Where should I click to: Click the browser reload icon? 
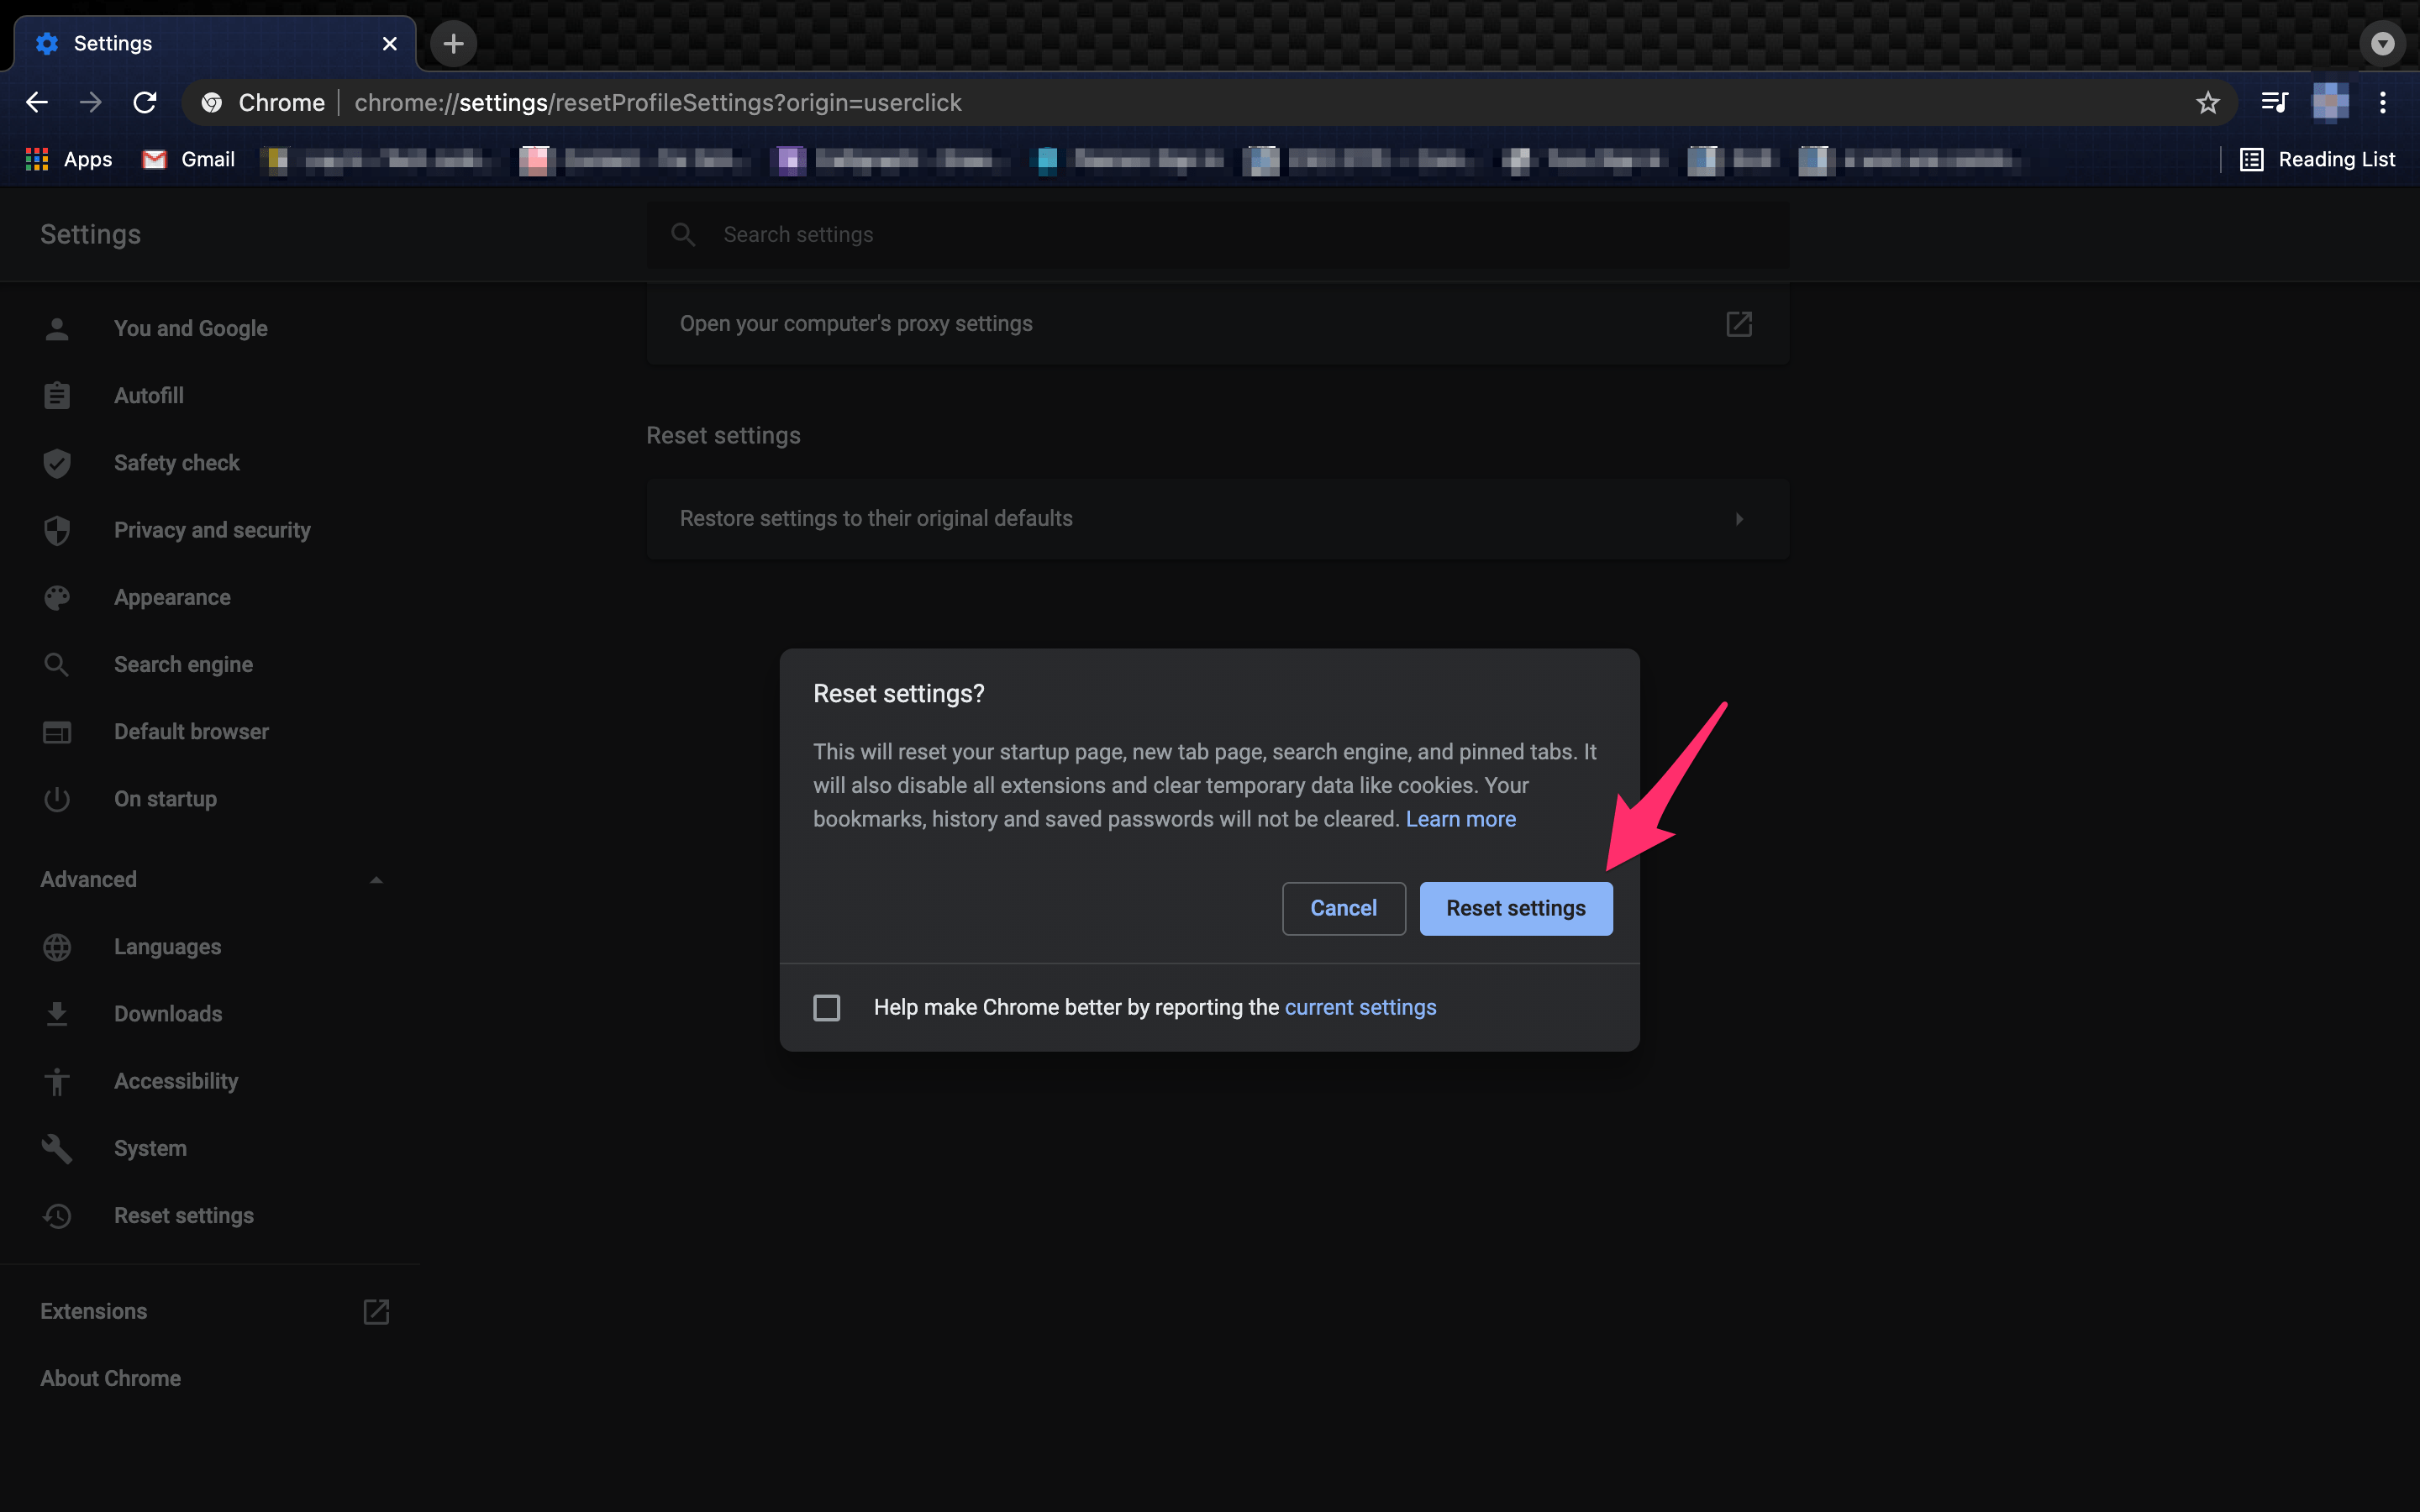click(x=145, y=102)
